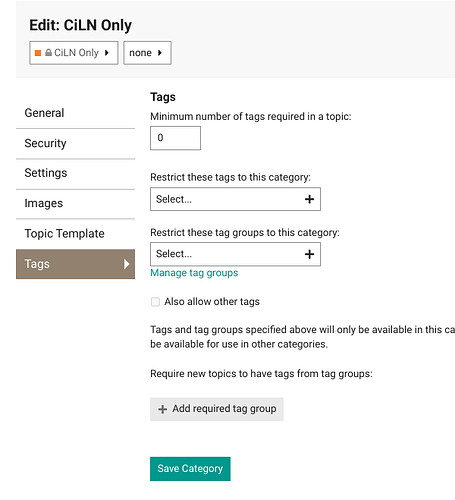Click the Tags section heading
Screen dimensions: 455x500
coord(163,97)
